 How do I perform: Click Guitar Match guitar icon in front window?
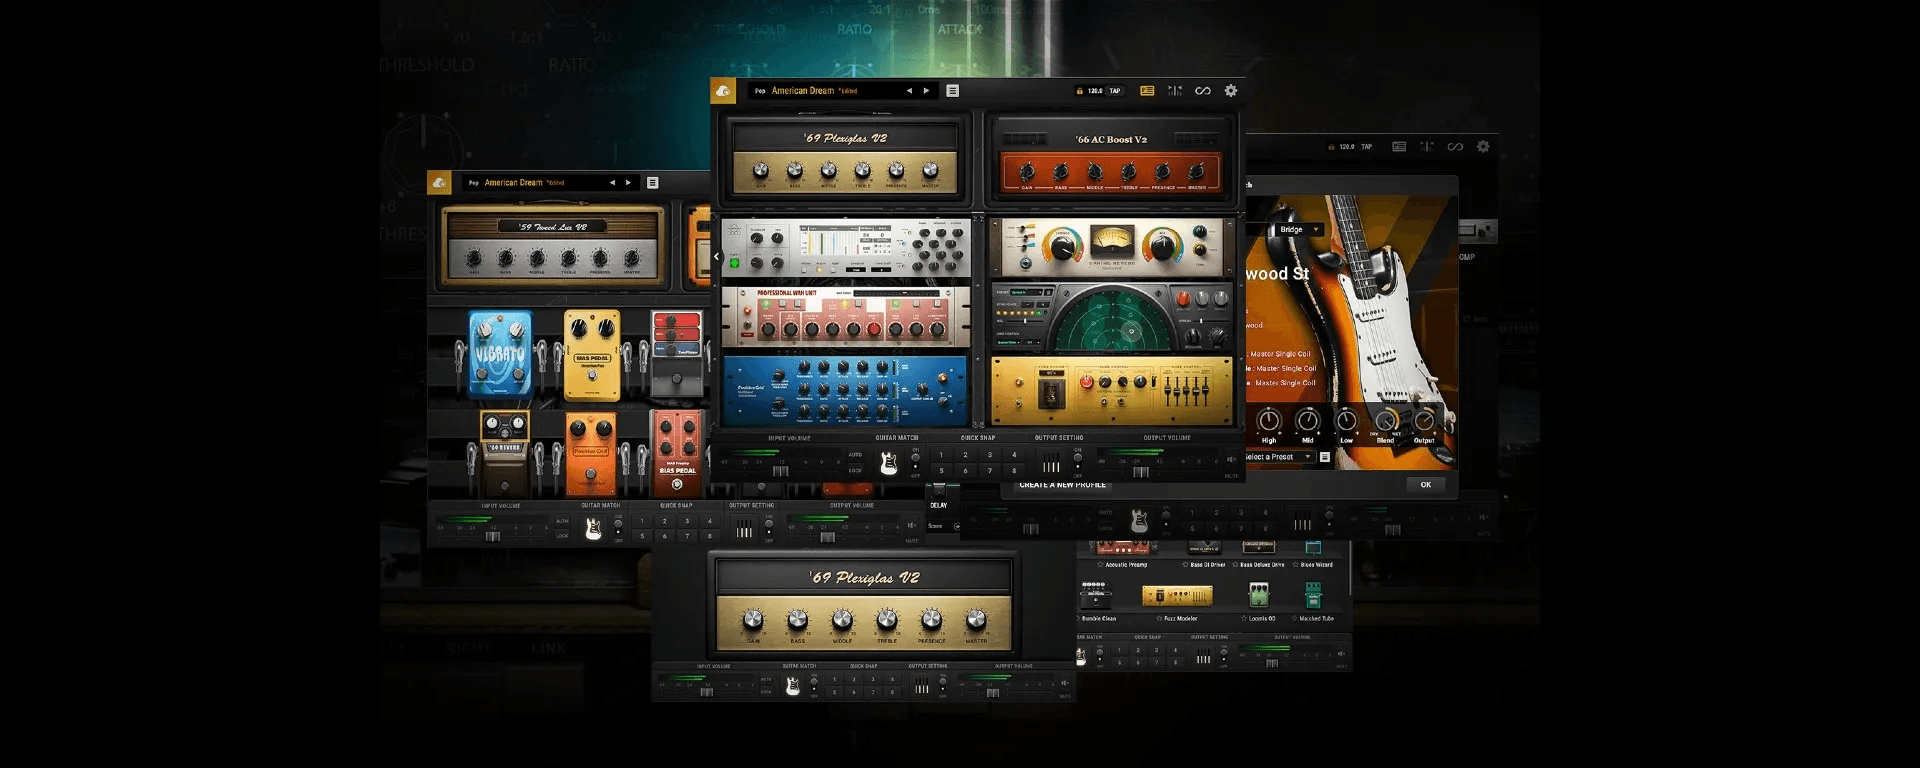(x=888, y=462)
